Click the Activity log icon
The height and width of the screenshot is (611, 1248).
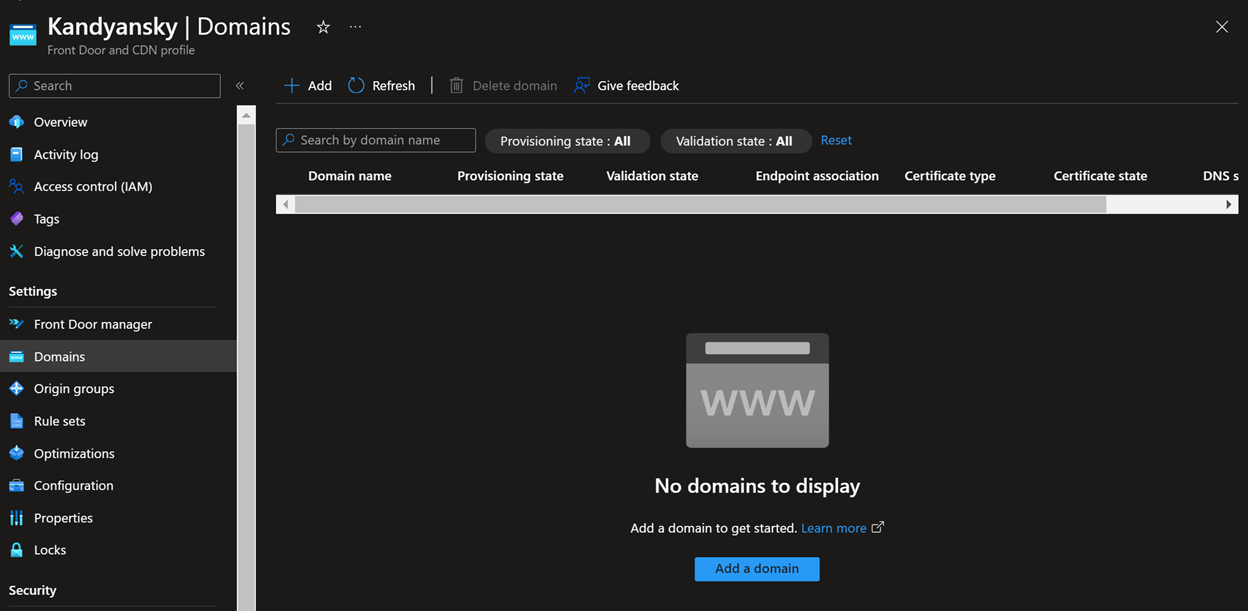pyautogui.click(x=16, y=154)
